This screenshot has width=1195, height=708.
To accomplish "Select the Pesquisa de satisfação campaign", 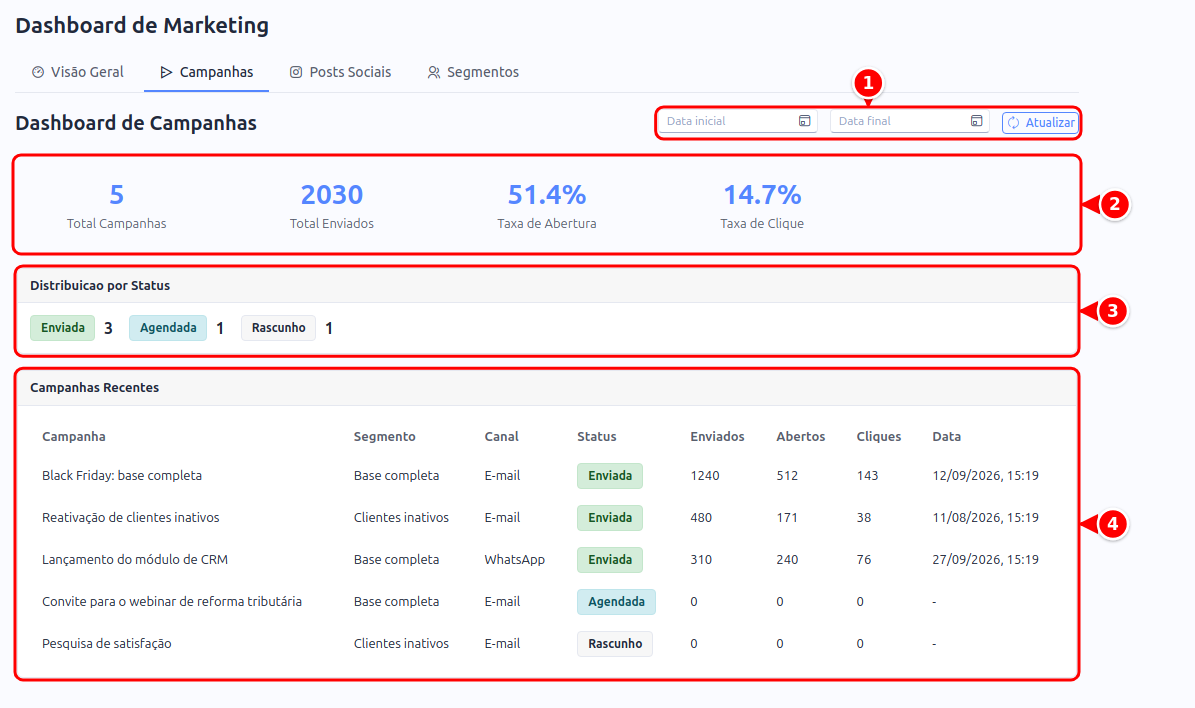I will click(107, 643).
